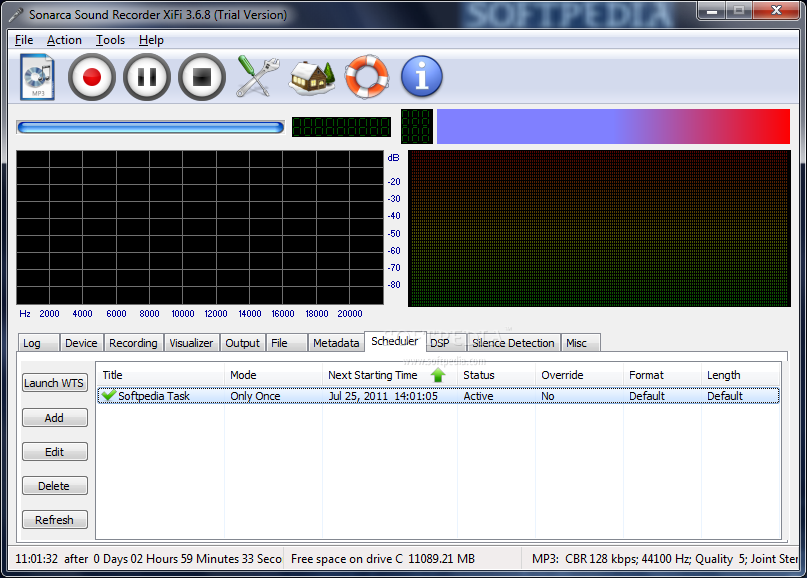
Task: Switch to the Log tab
Action: (x=38, y=343)
